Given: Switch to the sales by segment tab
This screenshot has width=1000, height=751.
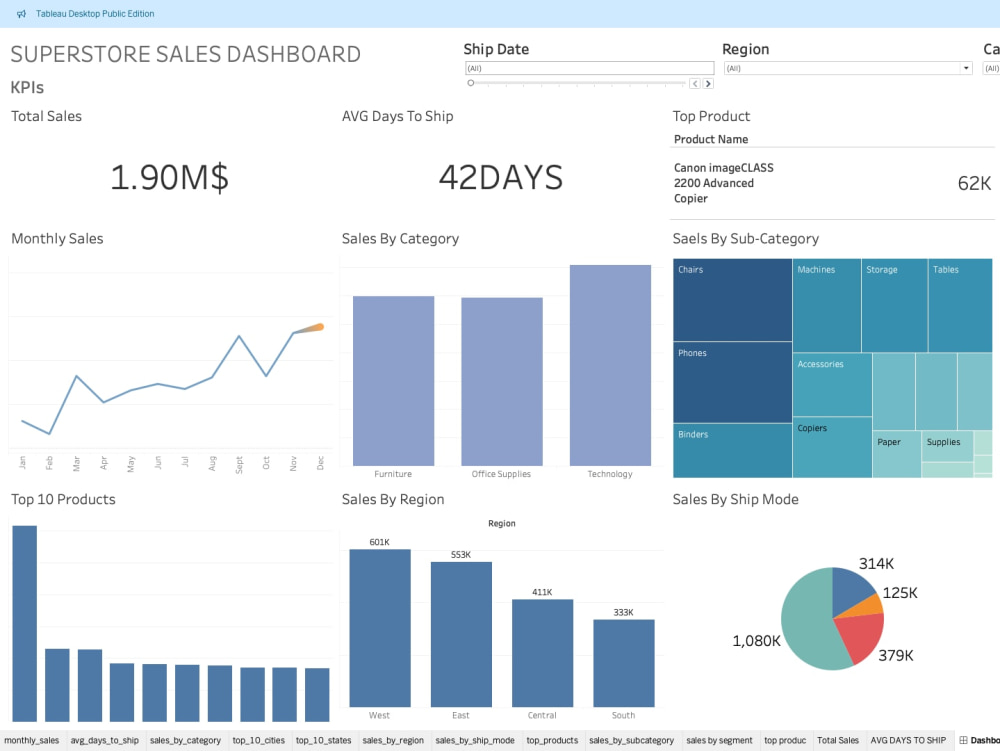Looking at the screenshot, I should 719,740.
